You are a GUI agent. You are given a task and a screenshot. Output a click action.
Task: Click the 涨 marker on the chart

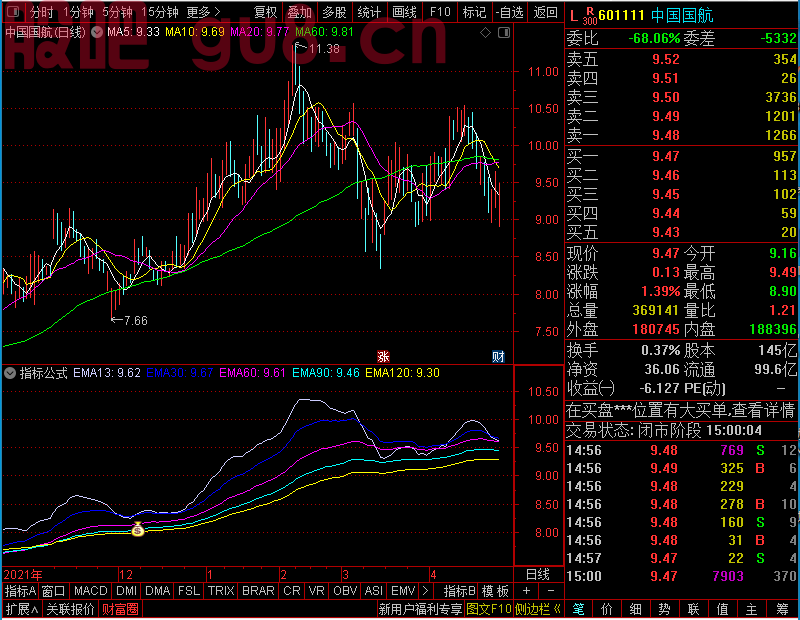(x=383, y=356)
